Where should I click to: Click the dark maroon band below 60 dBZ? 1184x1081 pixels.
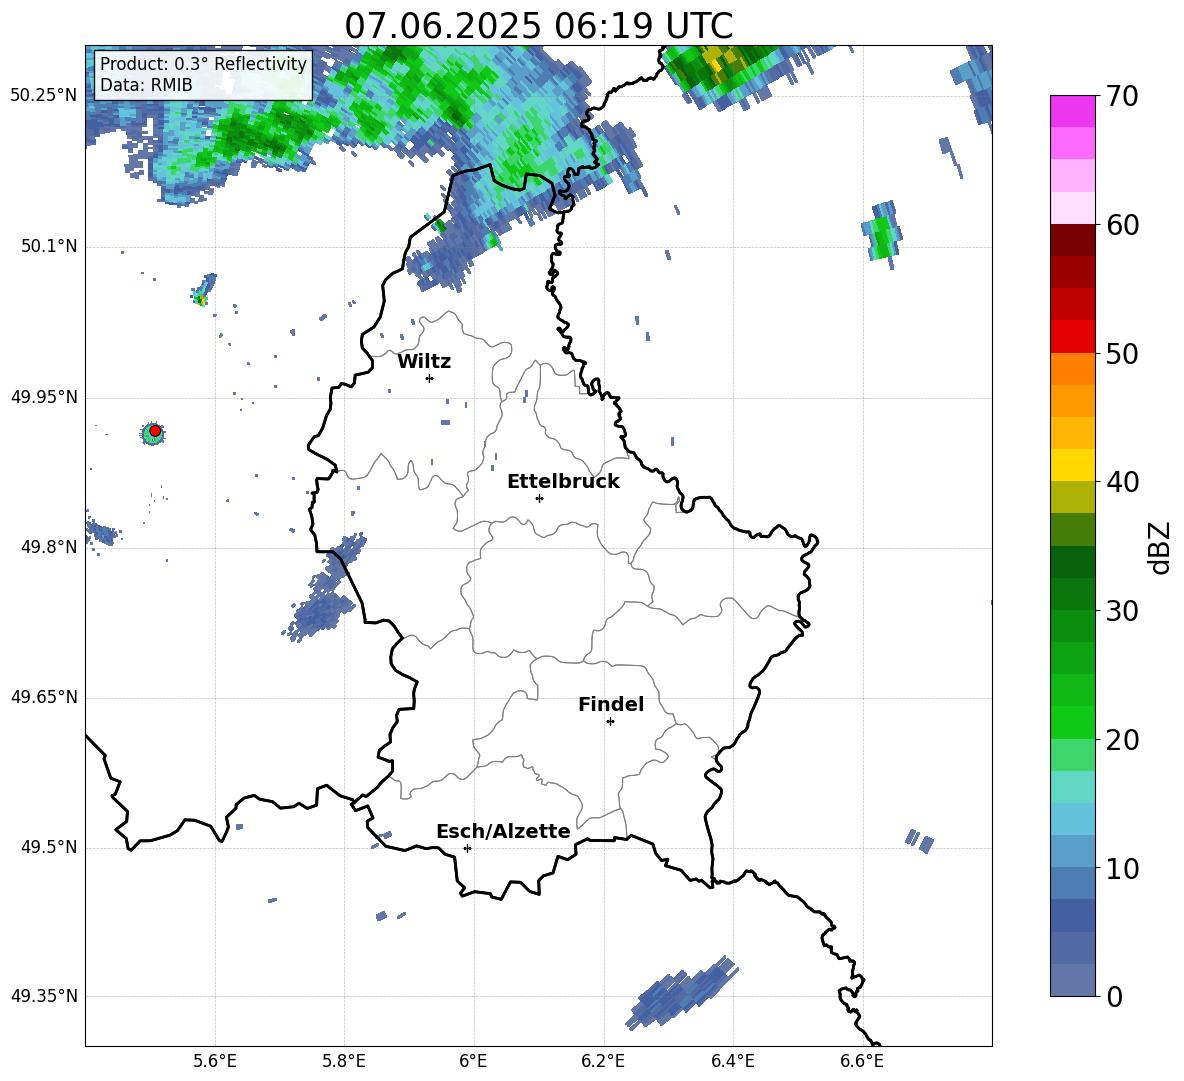coord(1072,240)
